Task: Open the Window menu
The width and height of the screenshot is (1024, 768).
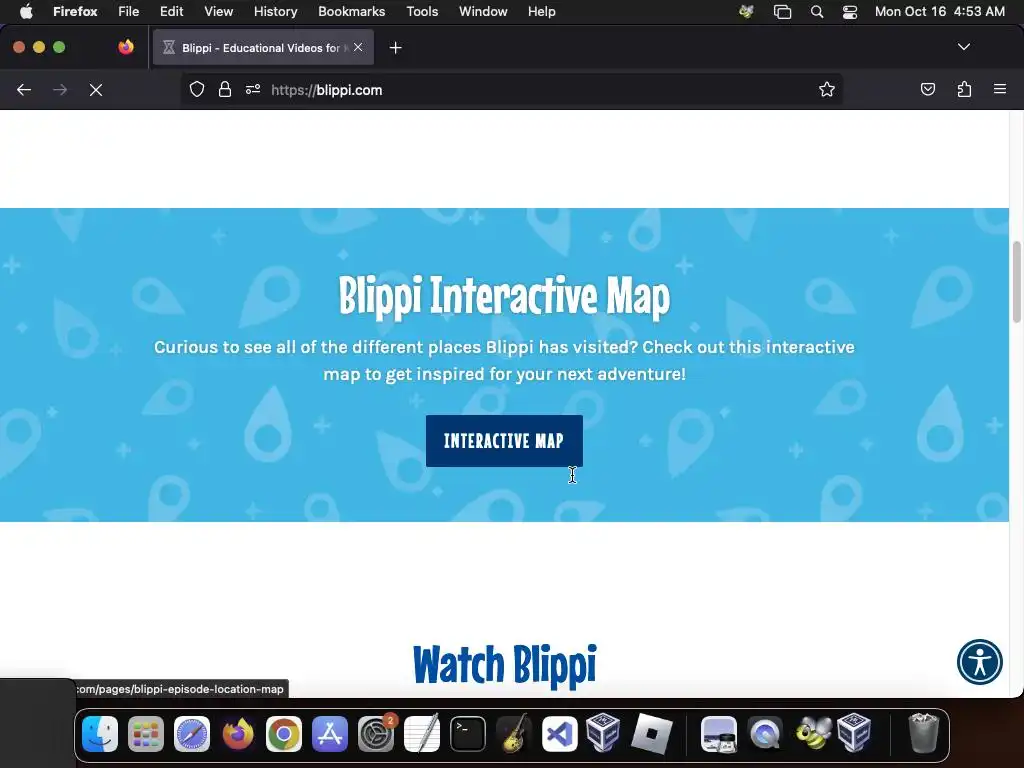Action: (x=483, y=11)
